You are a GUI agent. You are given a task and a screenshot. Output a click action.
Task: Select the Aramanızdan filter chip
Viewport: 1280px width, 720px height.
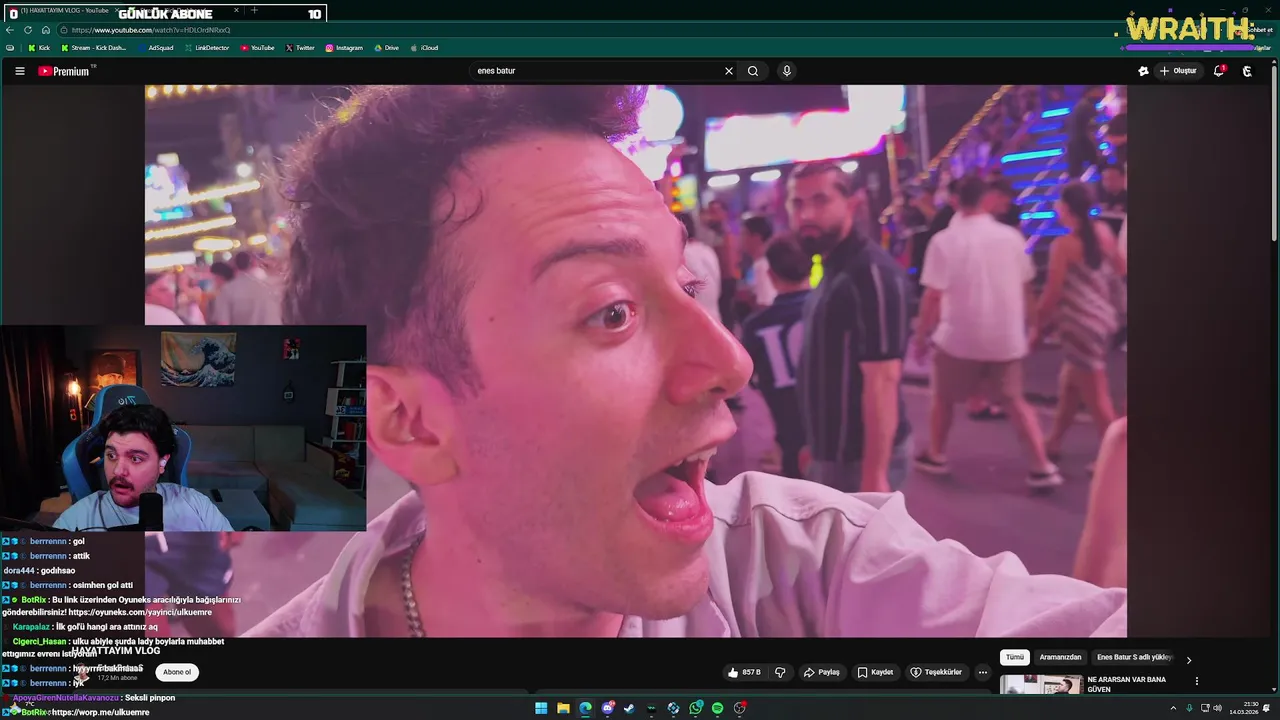coord(1061,657)
